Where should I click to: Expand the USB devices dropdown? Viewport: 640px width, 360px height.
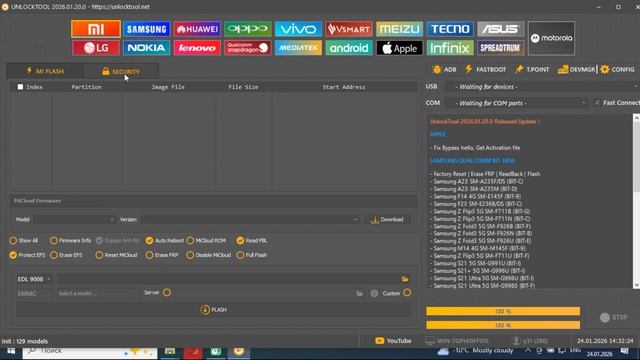coord(542,87)
